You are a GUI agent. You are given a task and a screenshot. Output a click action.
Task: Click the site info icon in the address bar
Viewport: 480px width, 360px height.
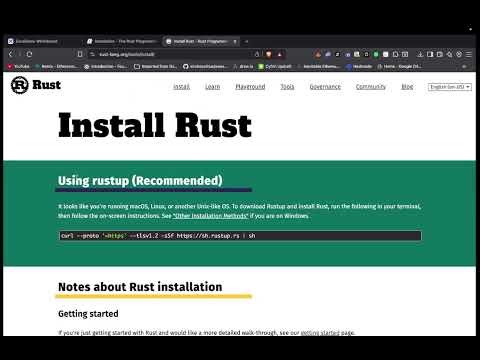(x=92, y=54)
